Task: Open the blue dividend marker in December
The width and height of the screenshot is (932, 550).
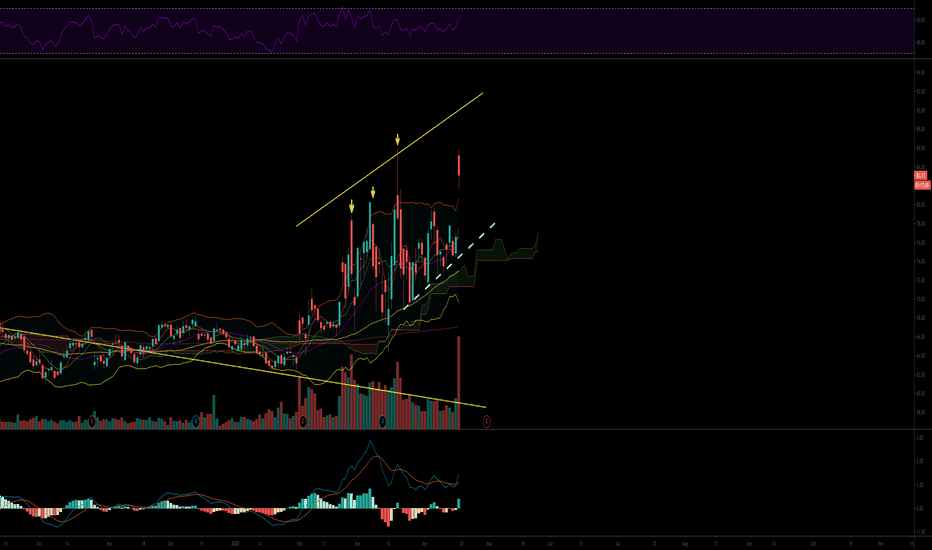Action: (x=196, y=422)
